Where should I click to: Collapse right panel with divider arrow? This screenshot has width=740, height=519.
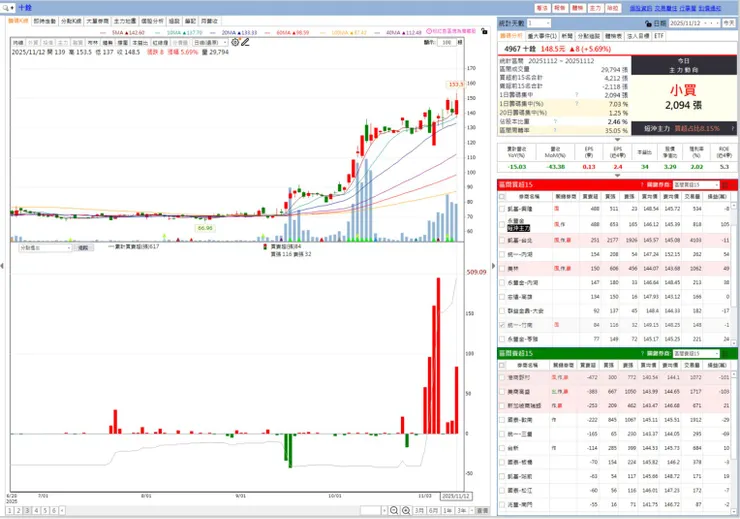coord(494,266)
